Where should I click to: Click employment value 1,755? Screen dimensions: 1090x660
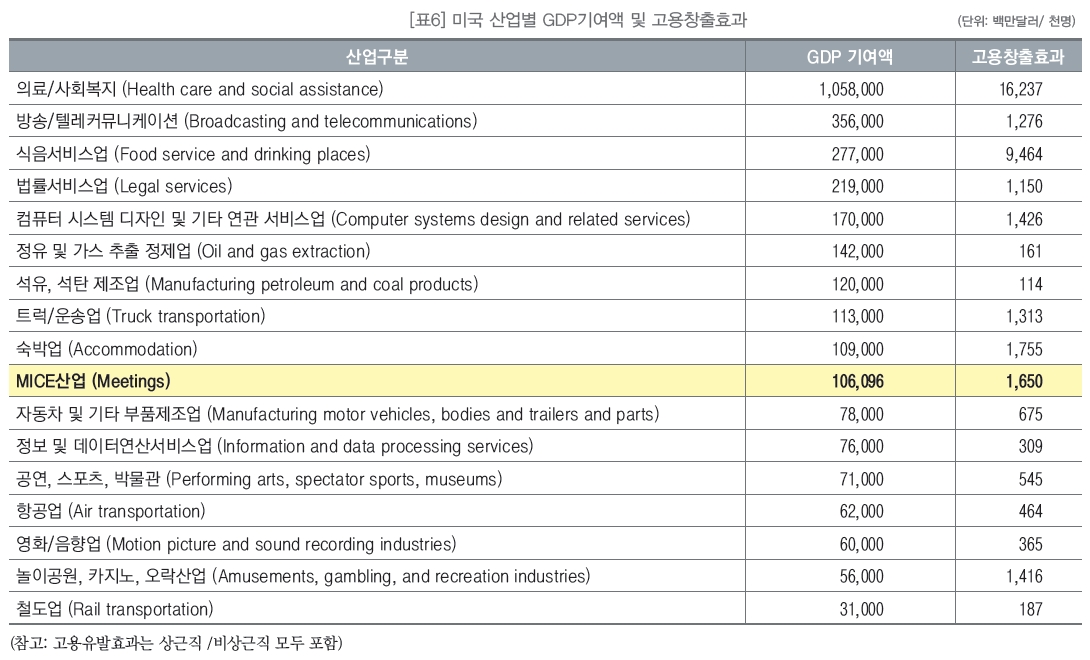tap(1025, 349)
